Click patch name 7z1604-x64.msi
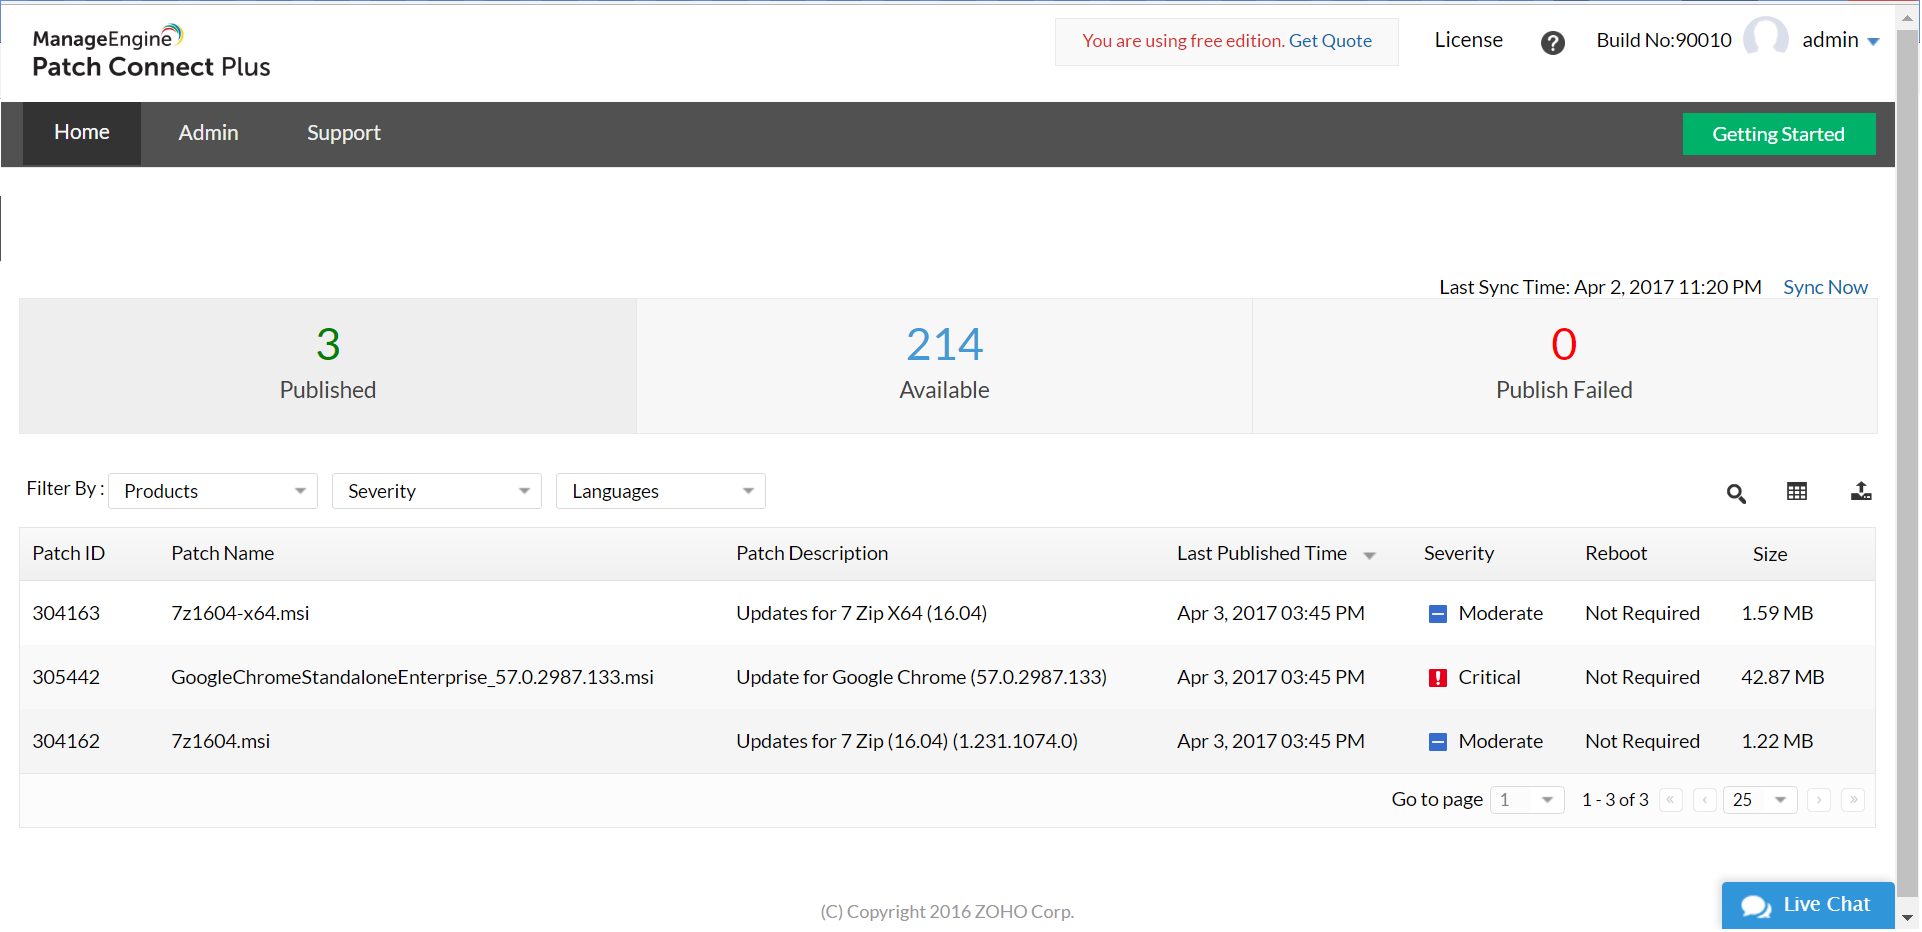Image resolution: width=1922 pixels, height=932 pixels. [x=241, y=615]
